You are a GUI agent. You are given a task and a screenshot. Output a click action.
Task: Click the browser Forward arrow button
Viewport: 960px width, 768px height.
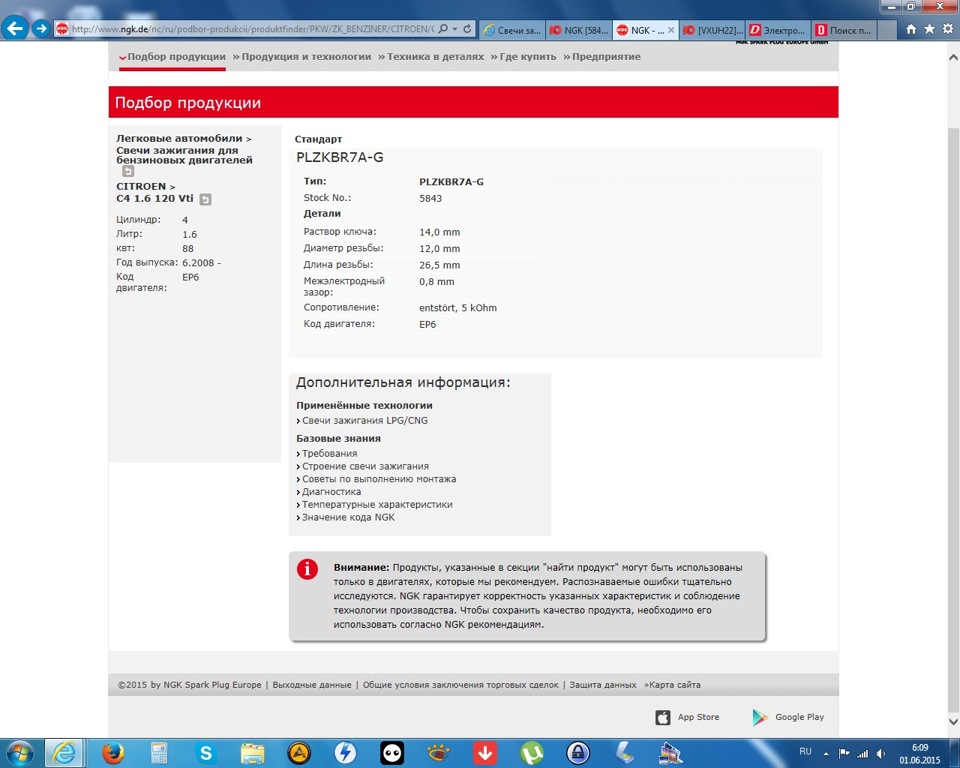(x=41, y=29)
